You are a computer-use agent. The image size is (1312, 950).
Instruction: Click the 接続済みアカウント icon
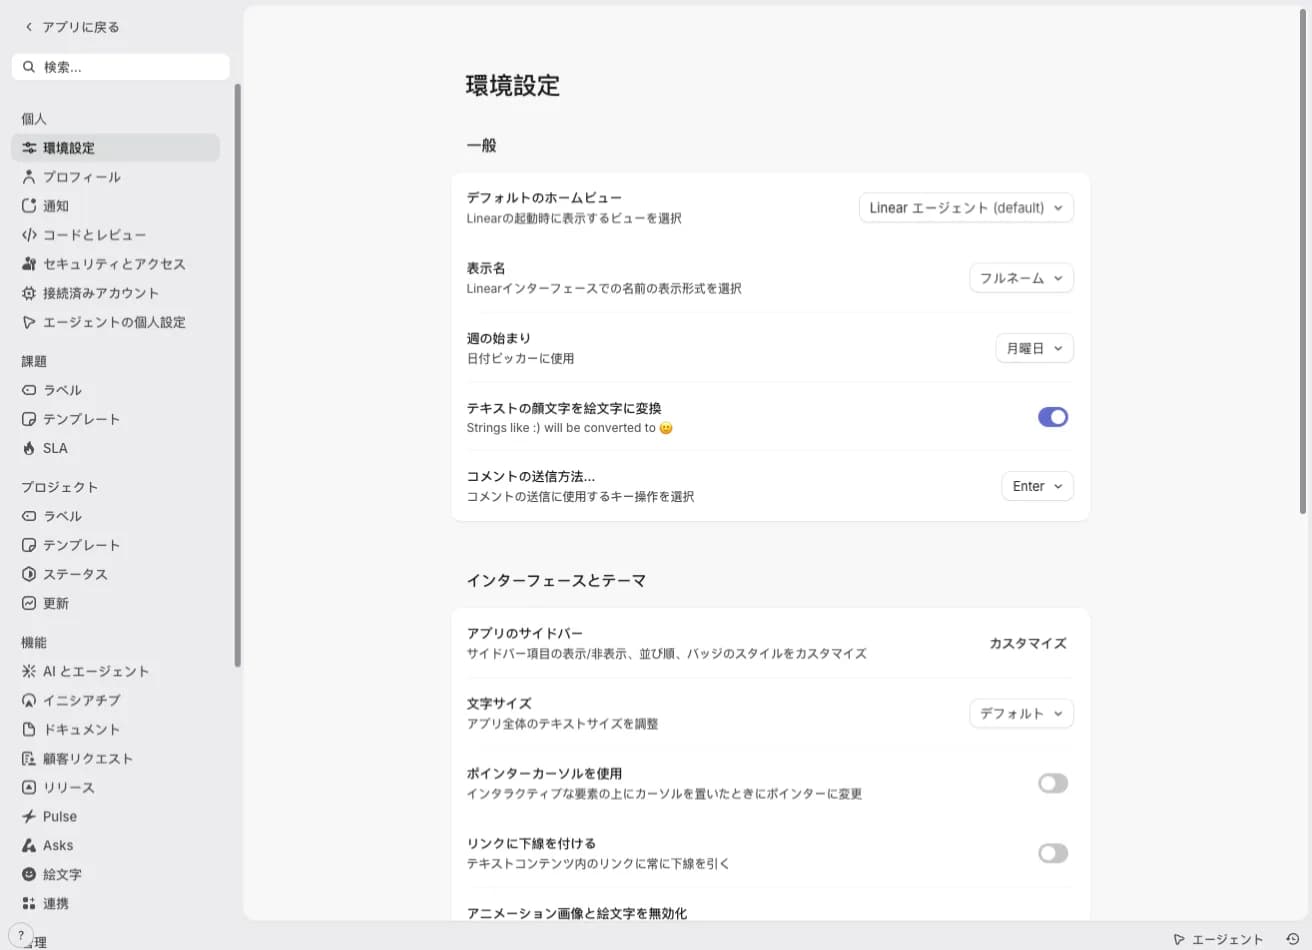pos(29,293)
